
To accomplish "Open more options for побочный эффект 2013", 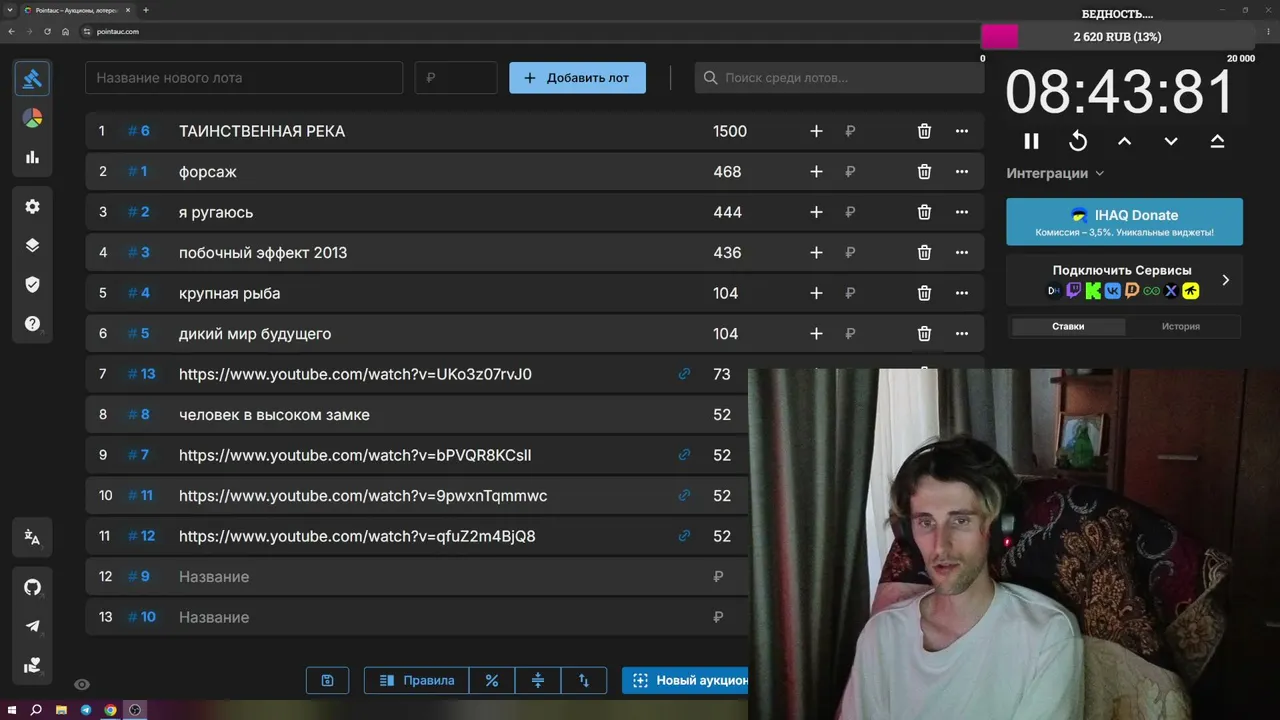I will 962,253.
